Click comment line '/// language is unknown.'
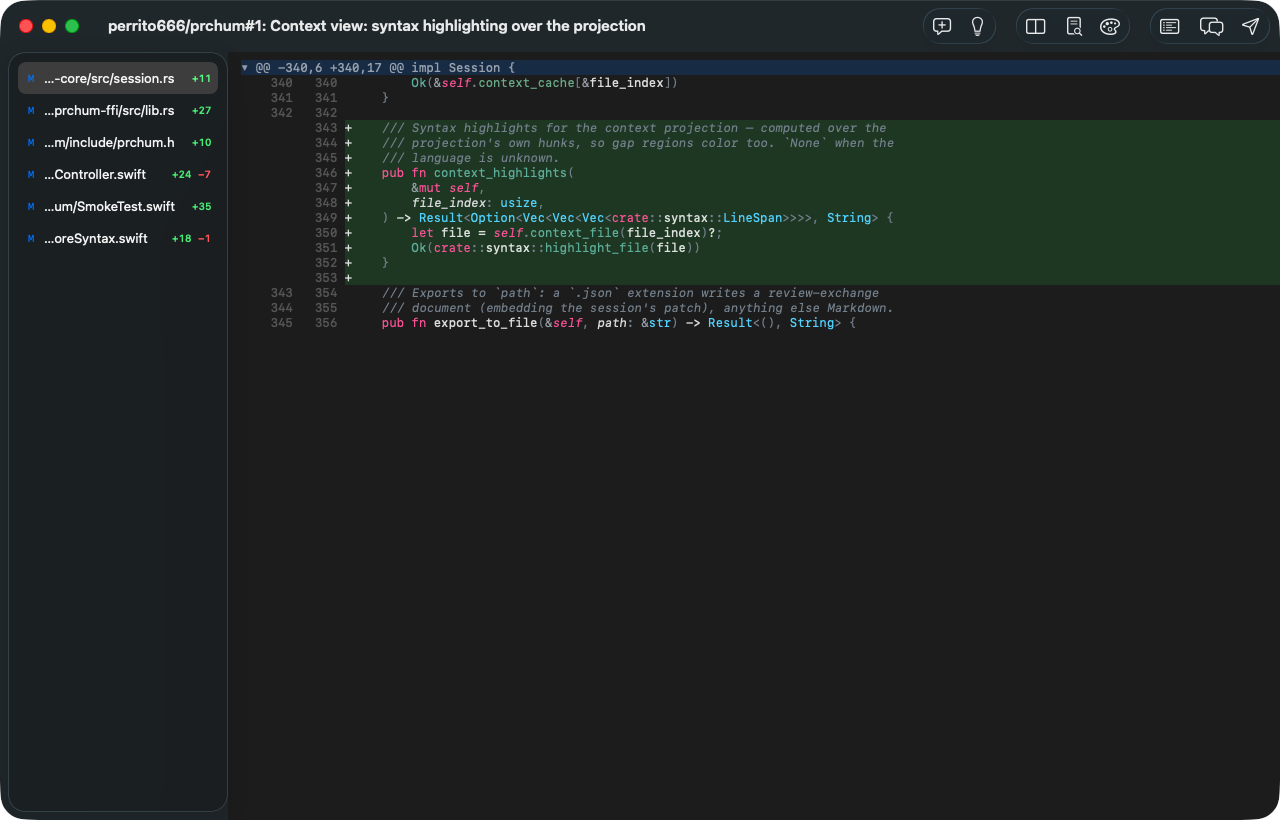This screenshot has width=1280, height=820. (470, 158)
